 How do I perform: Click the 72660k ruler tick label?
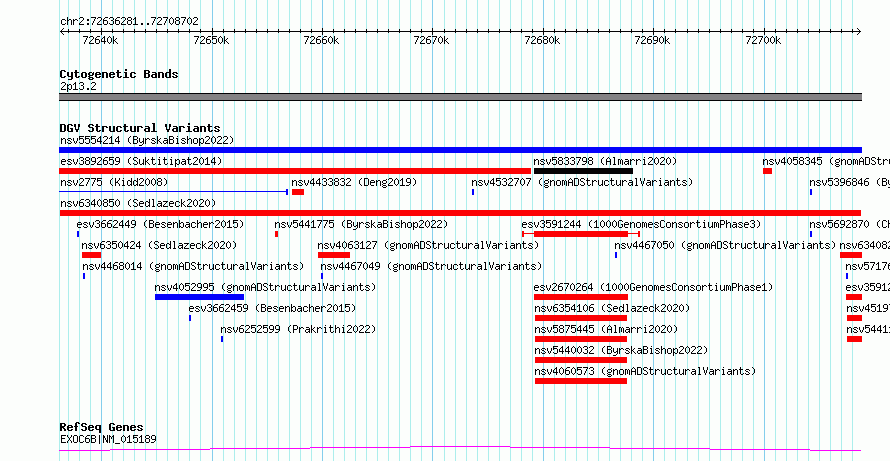(x=321, y=40)
